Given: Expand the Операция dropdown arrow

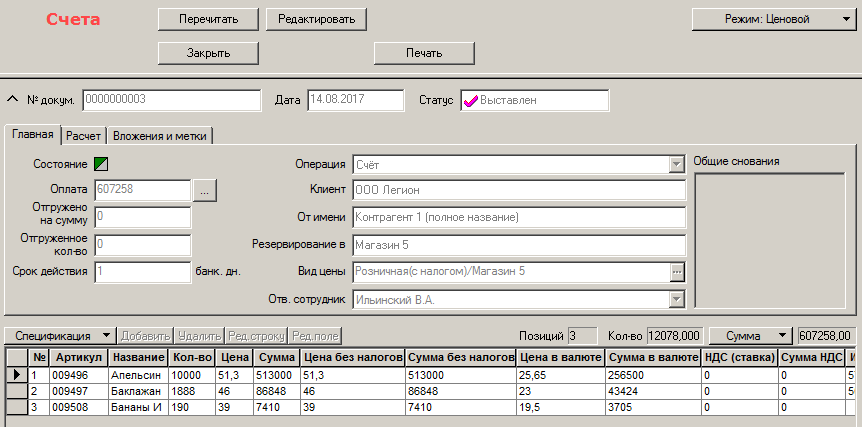Looking at the screenshot, I should pyautogui.click(x=675, y=164).
